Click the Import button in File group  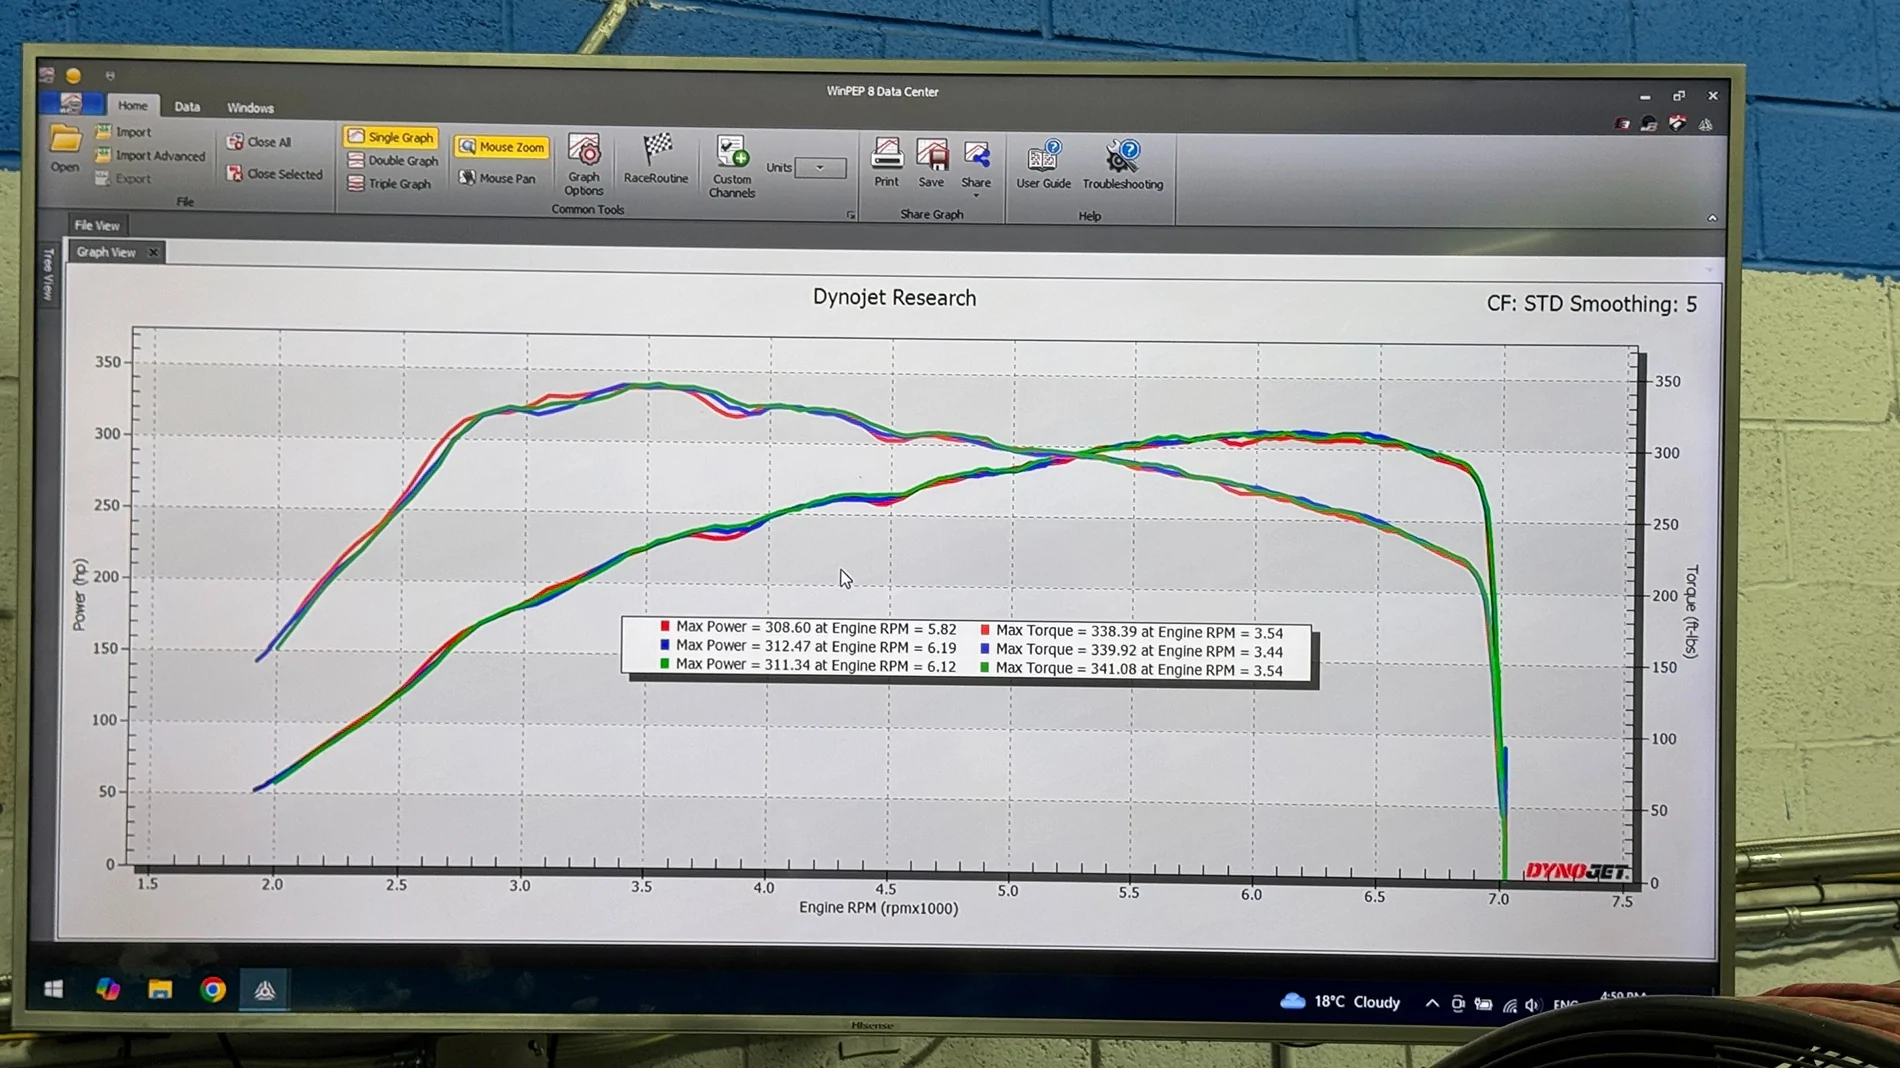(x=124, y=132)
